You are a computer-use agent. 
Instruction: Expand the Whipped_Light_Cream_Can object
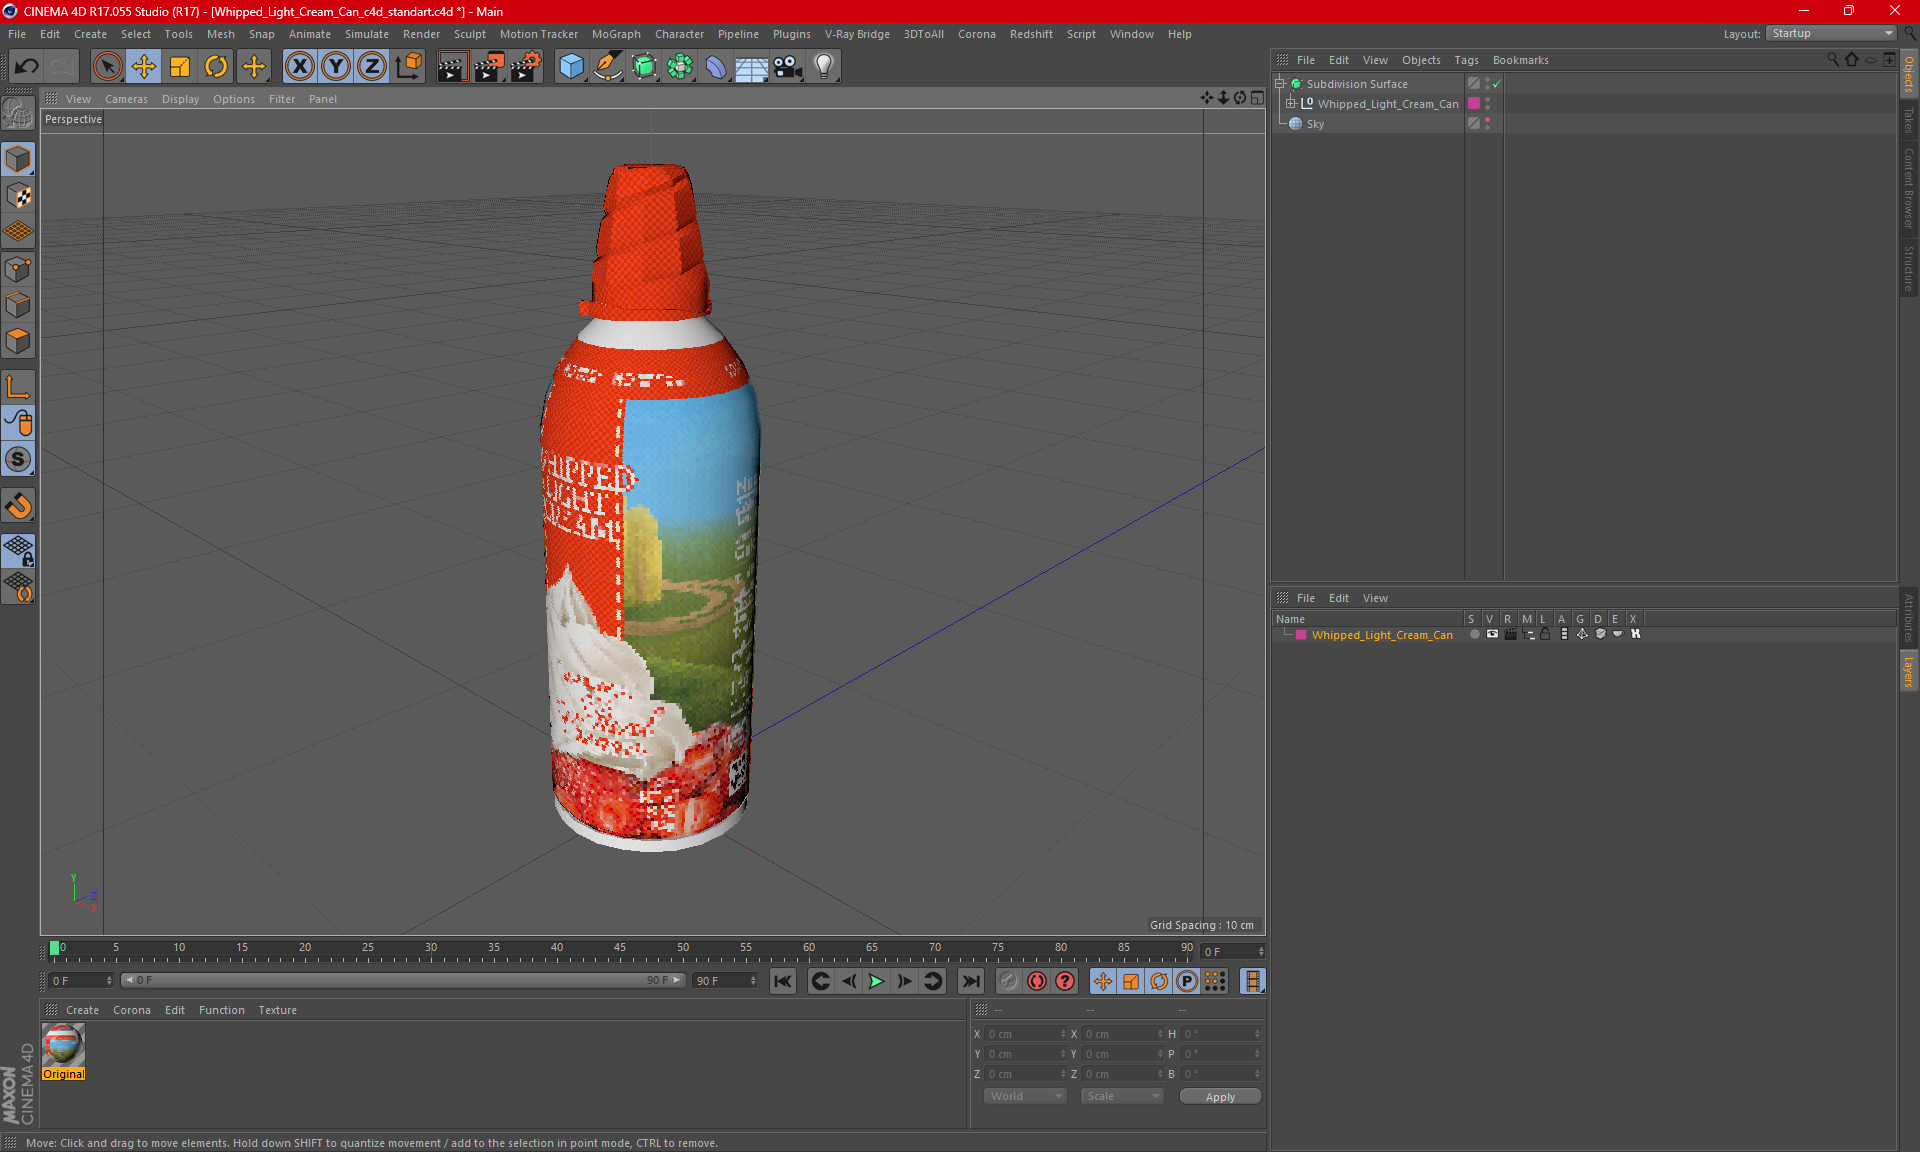pos(1291,103)
